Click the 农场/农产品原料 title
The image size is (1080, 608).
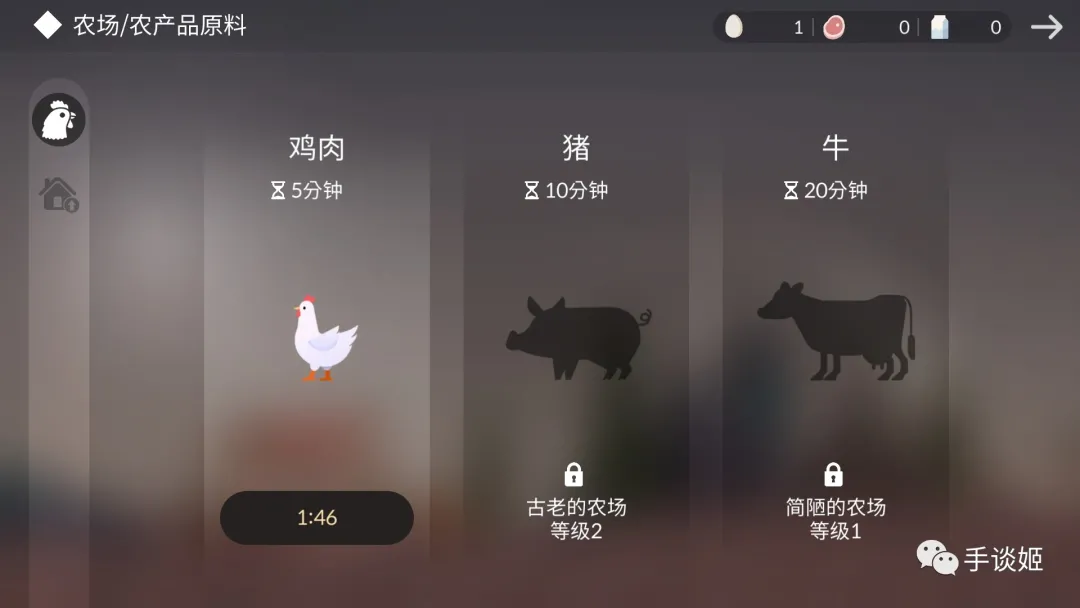click(x=160, y=25)
